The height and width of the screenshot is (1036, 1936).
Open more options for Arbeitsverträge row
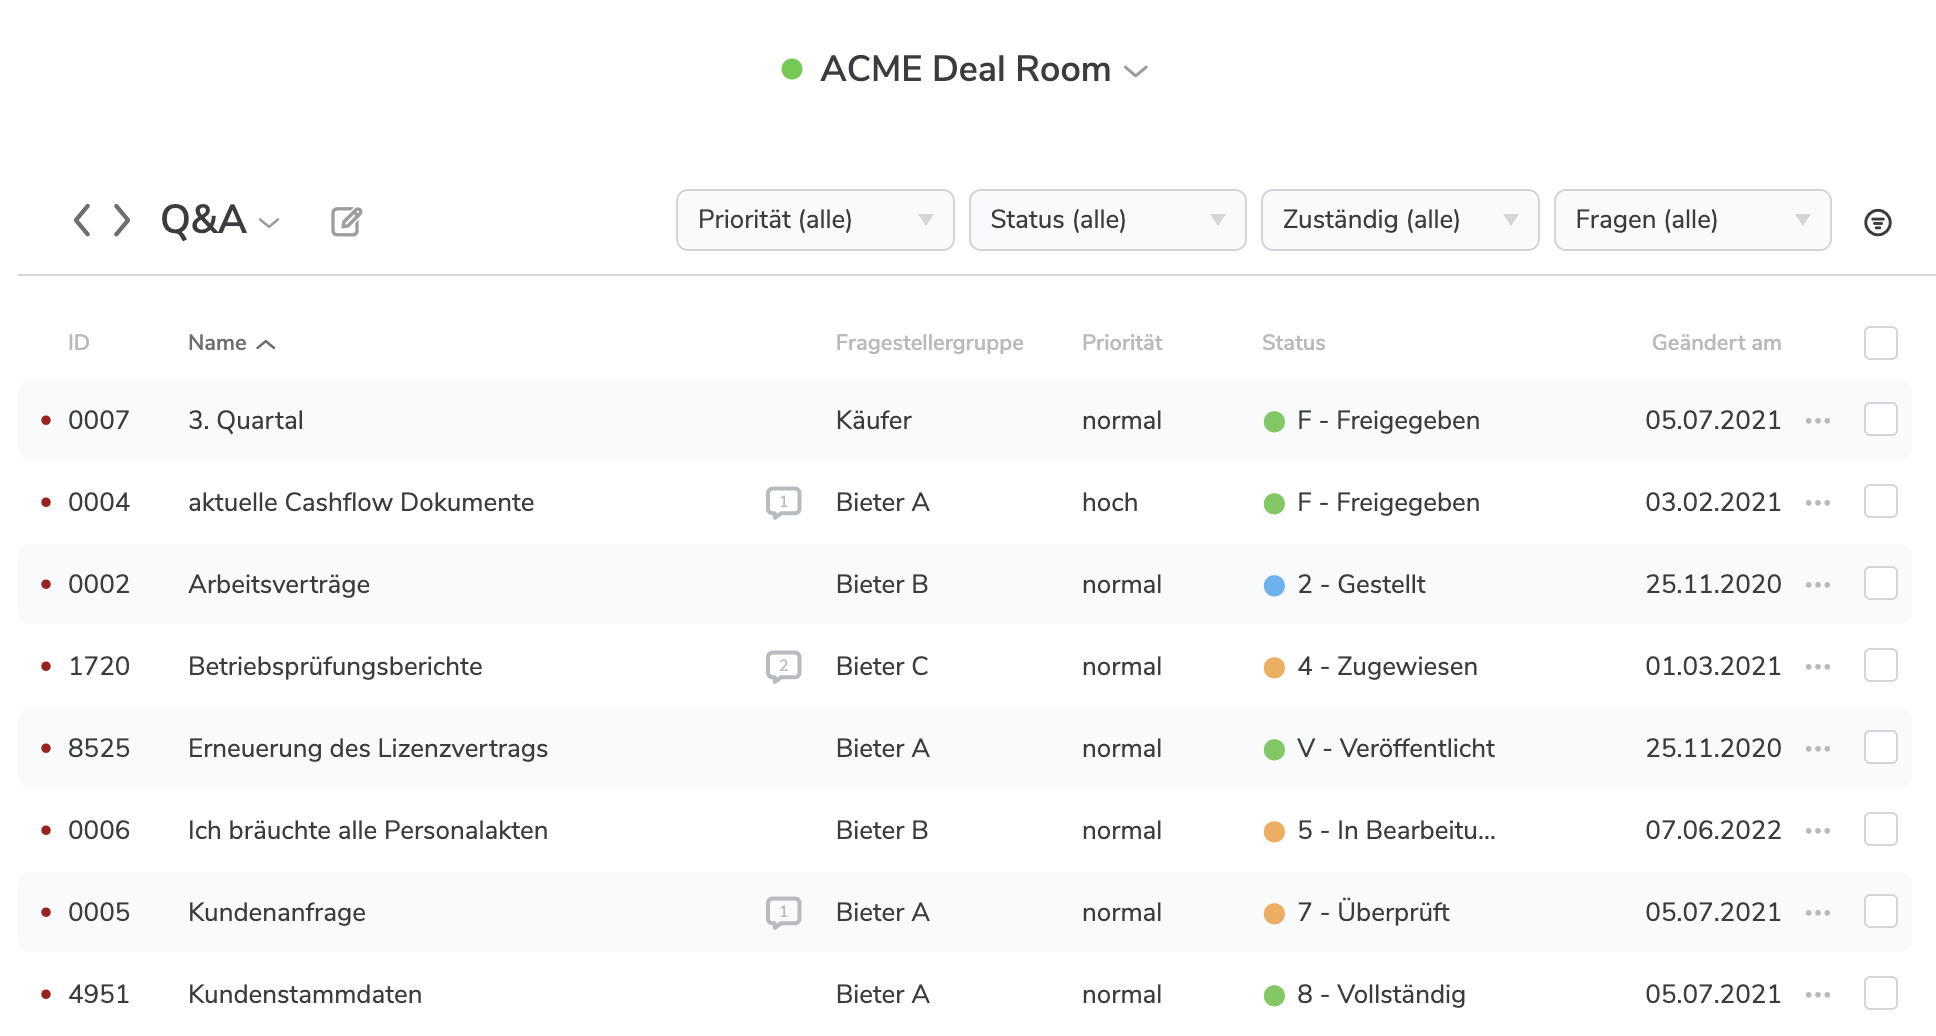[1817, 585]
